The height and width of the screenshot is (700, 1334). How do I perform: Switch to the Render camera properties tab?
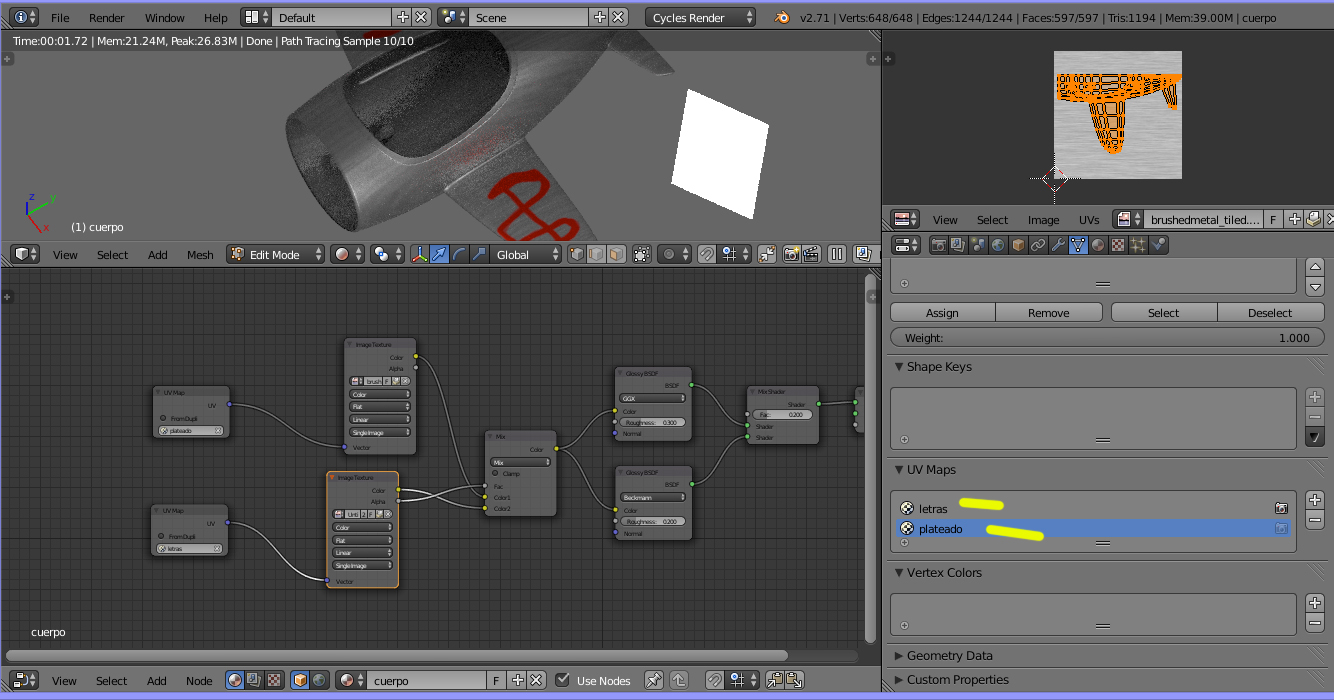(x=939, y=245)
